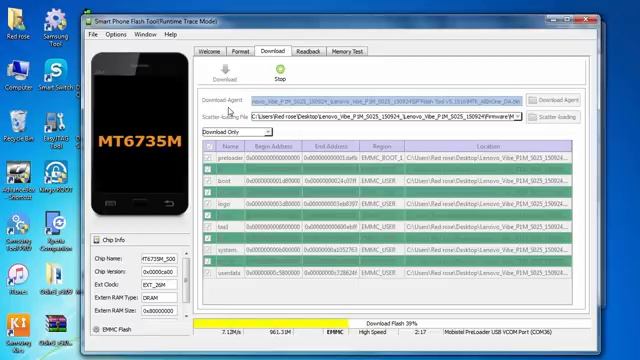This screenshot has width=640, height=360.
Task: Click the green Stop icon
Action: [280, 69]
